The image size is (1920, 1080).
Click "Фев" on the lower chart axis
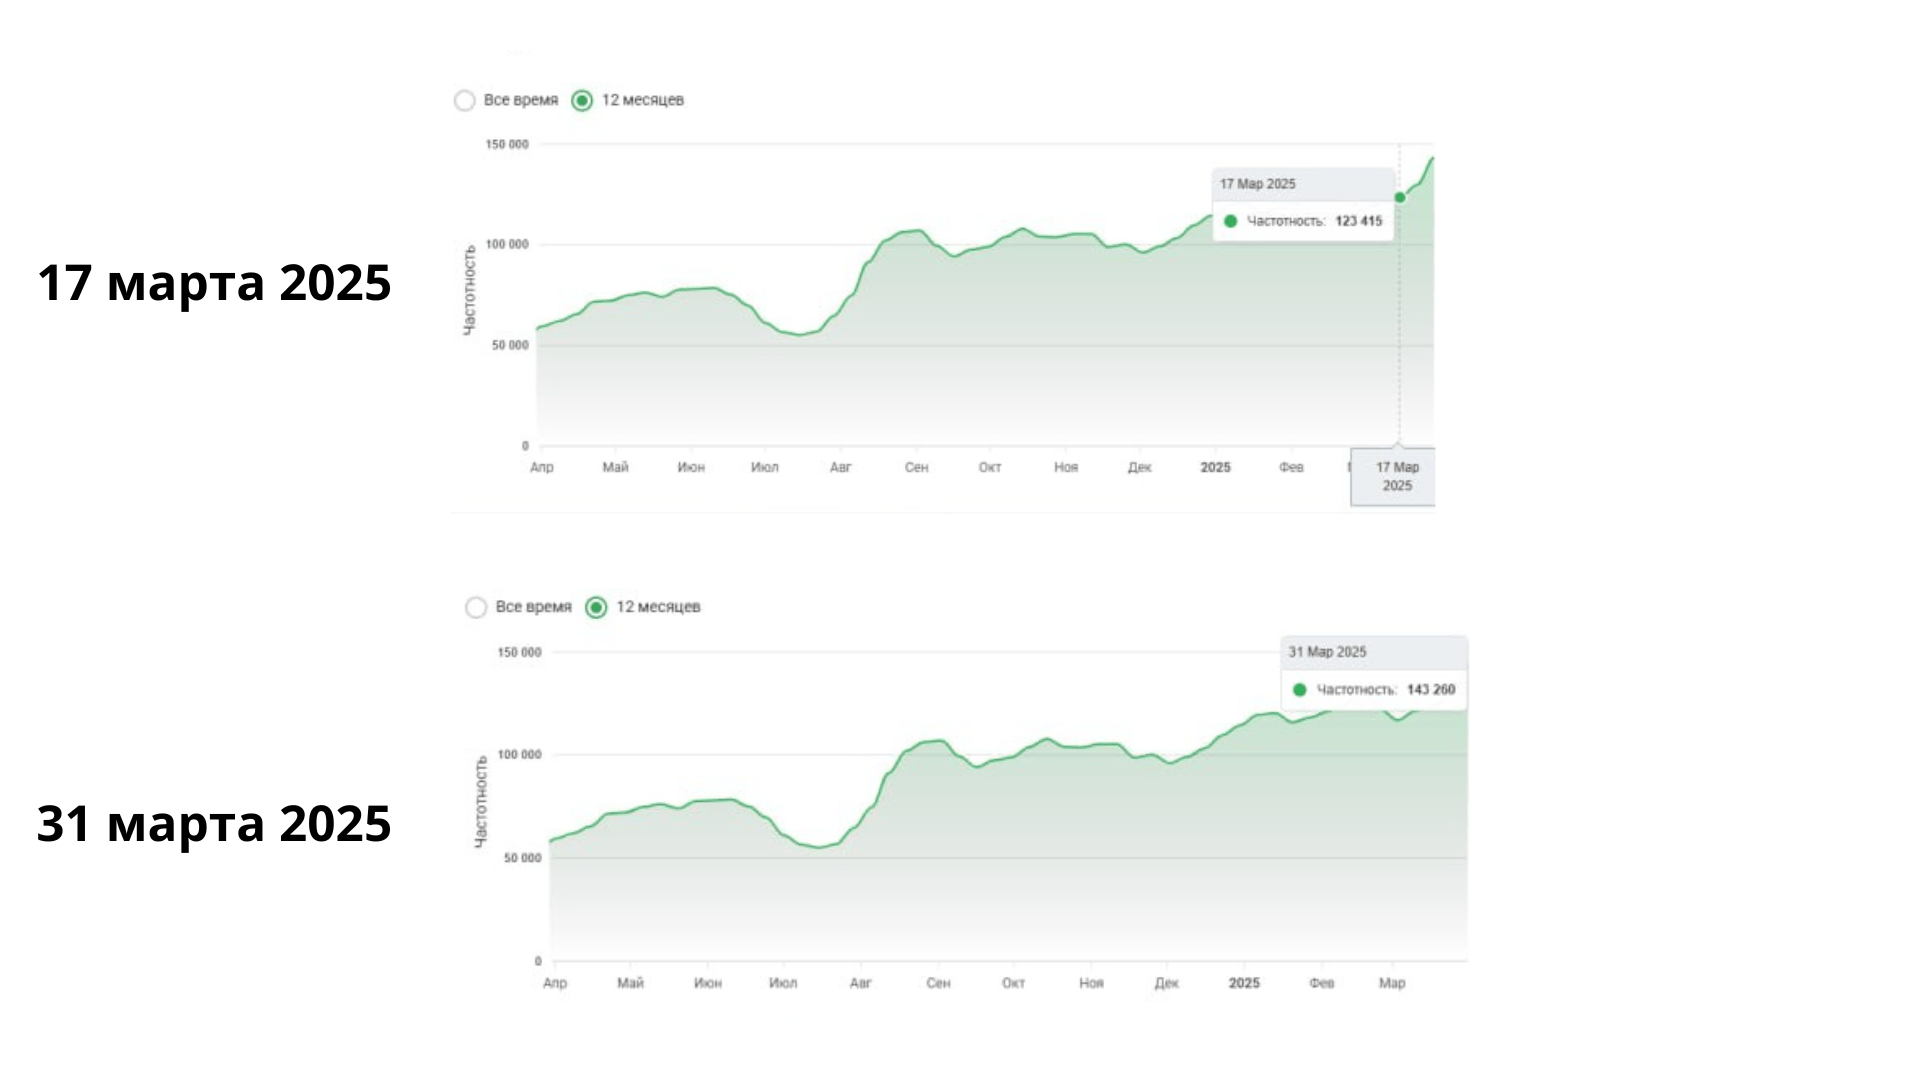click(1321, 984)
